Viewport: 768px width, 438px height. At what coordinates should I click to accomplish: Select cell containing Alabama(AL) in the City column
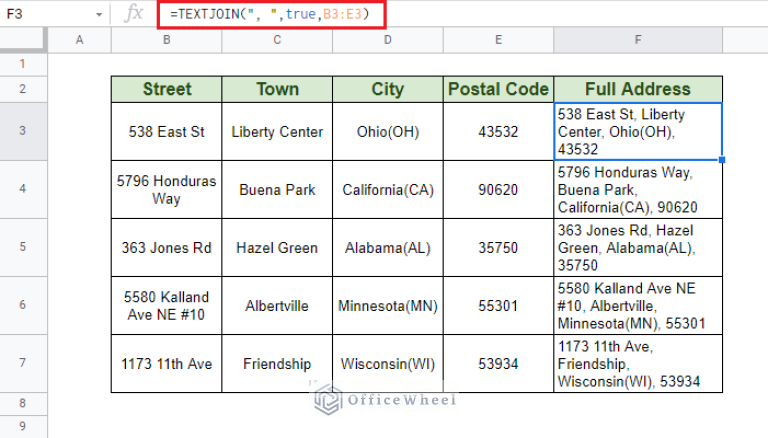(x=388, y=247)
